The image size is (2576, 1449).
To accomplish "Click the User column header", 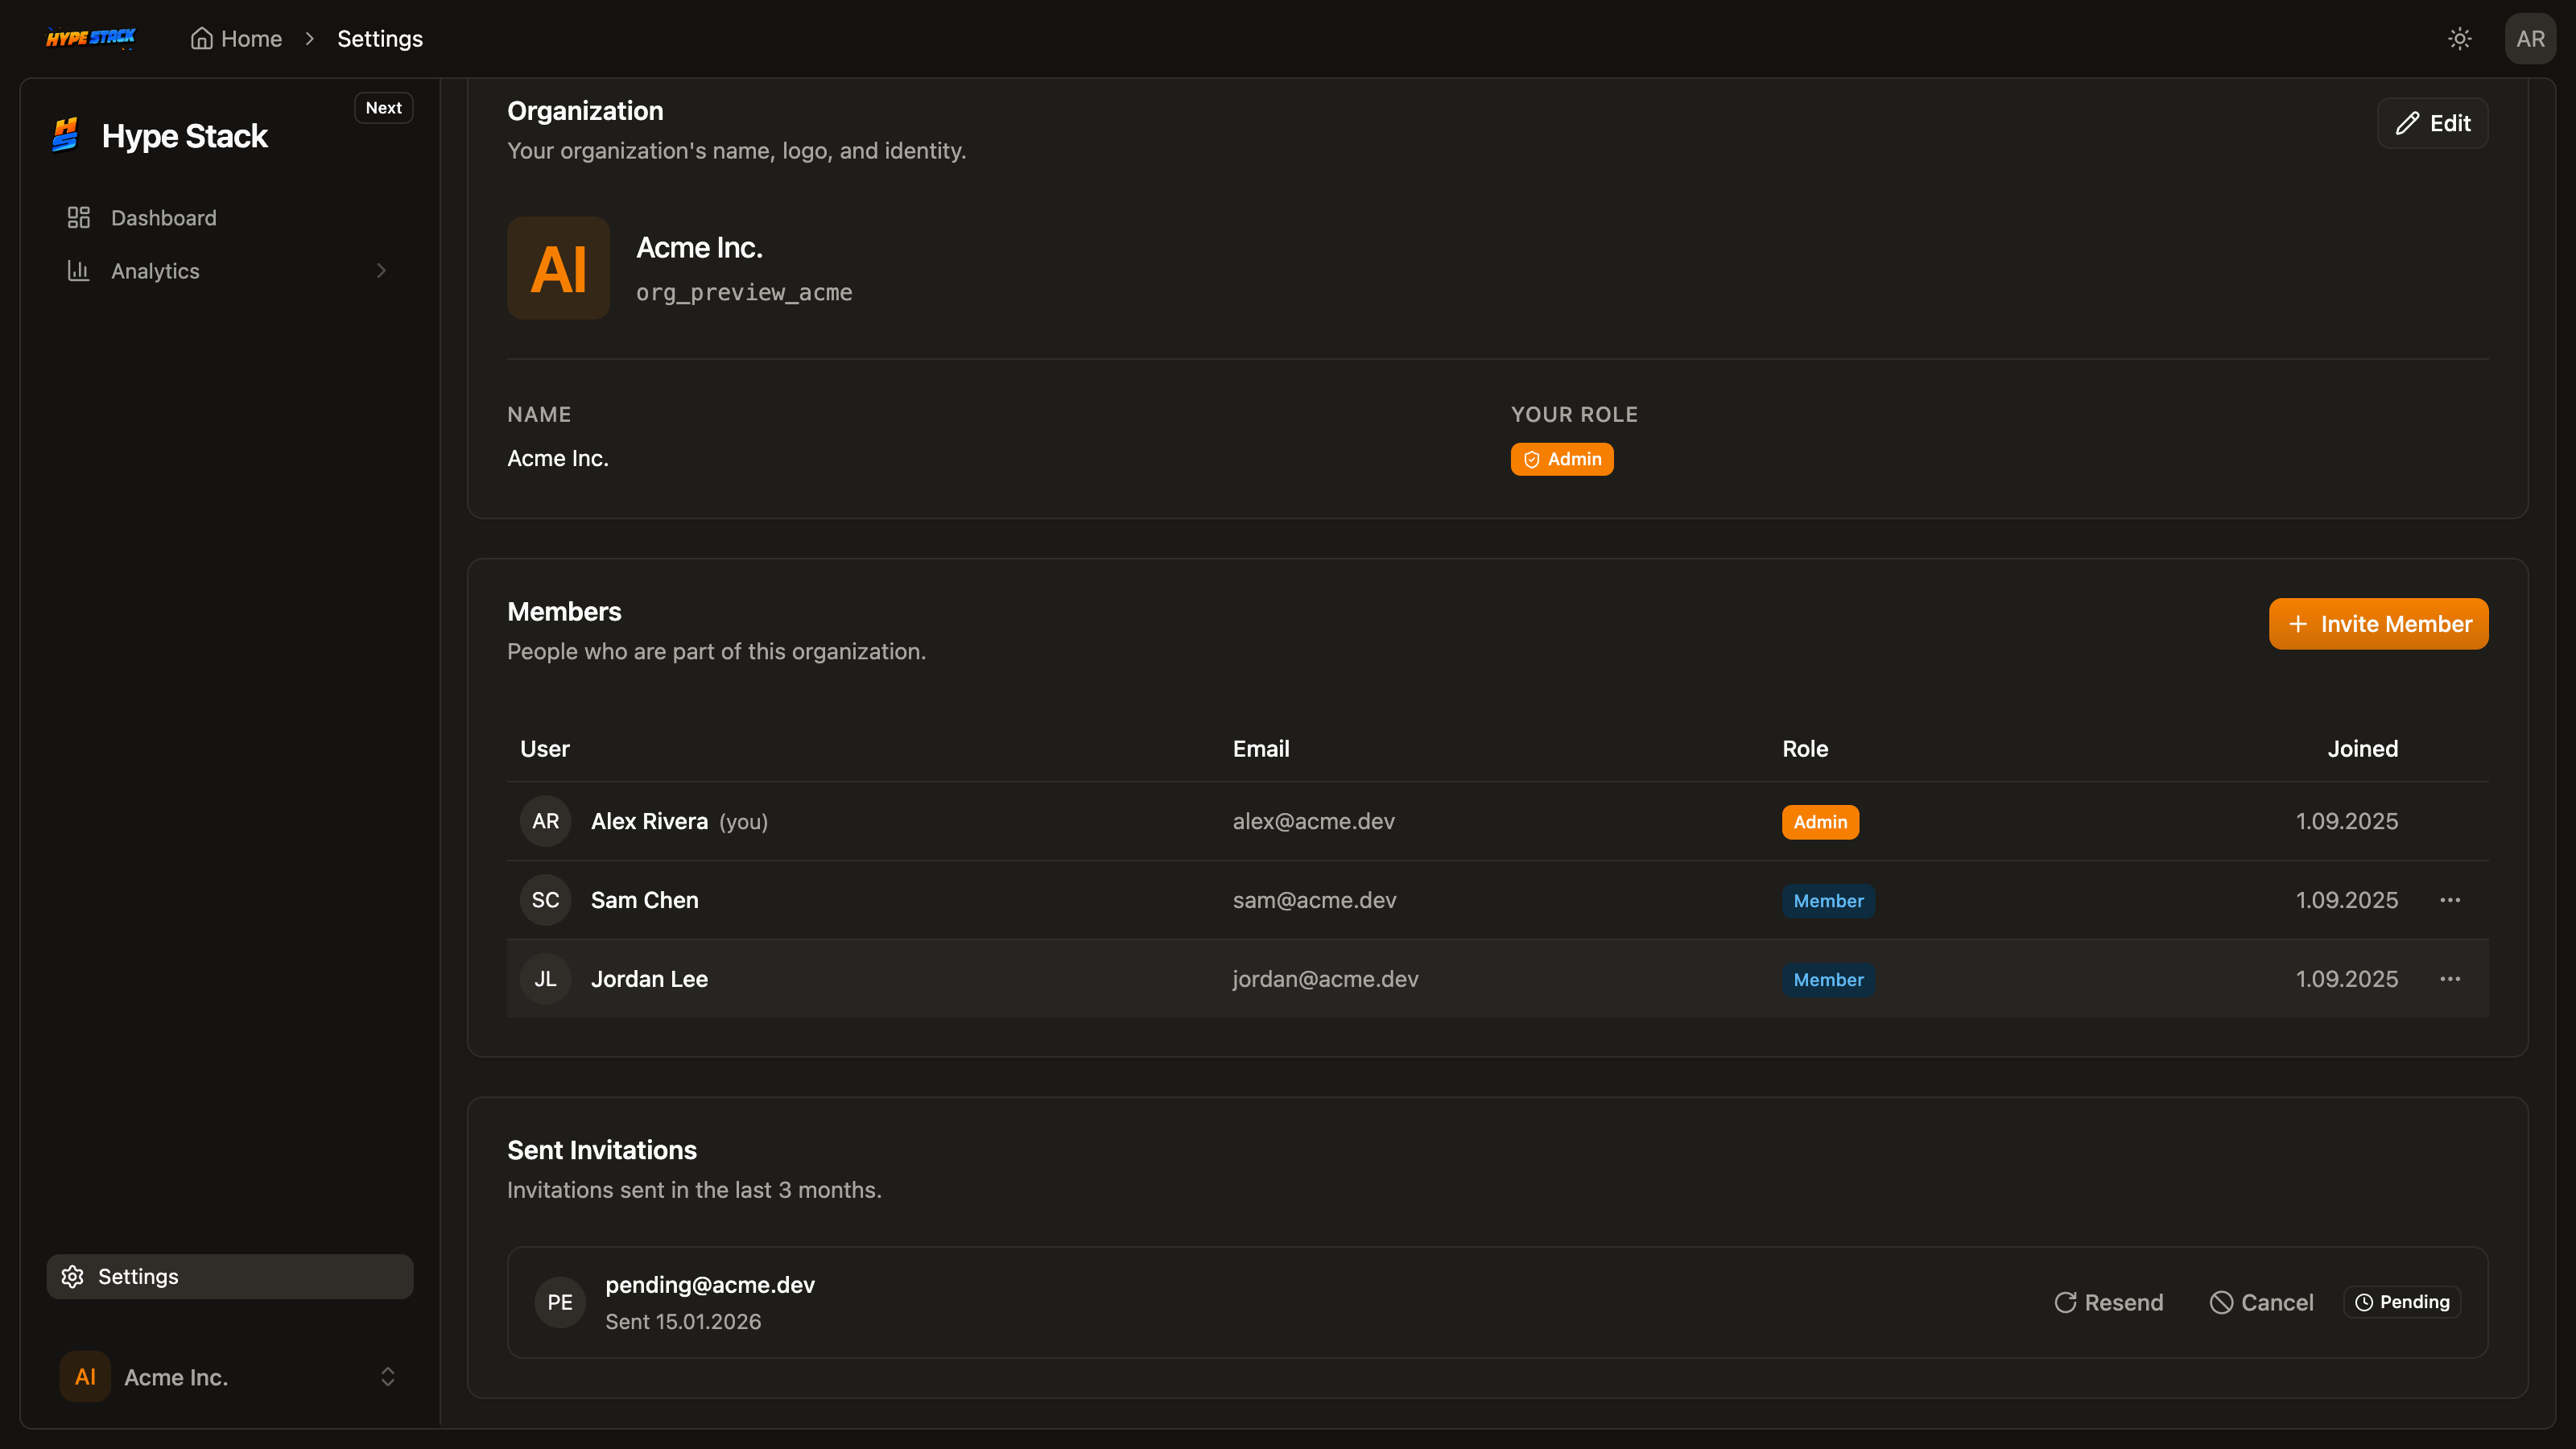I will coord(544,749).
